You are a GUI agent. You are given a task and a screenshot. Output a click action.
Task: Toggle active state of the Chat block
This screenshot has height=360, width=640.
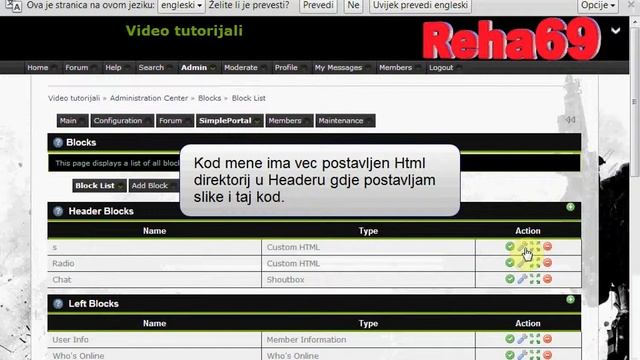coord(510,279)
